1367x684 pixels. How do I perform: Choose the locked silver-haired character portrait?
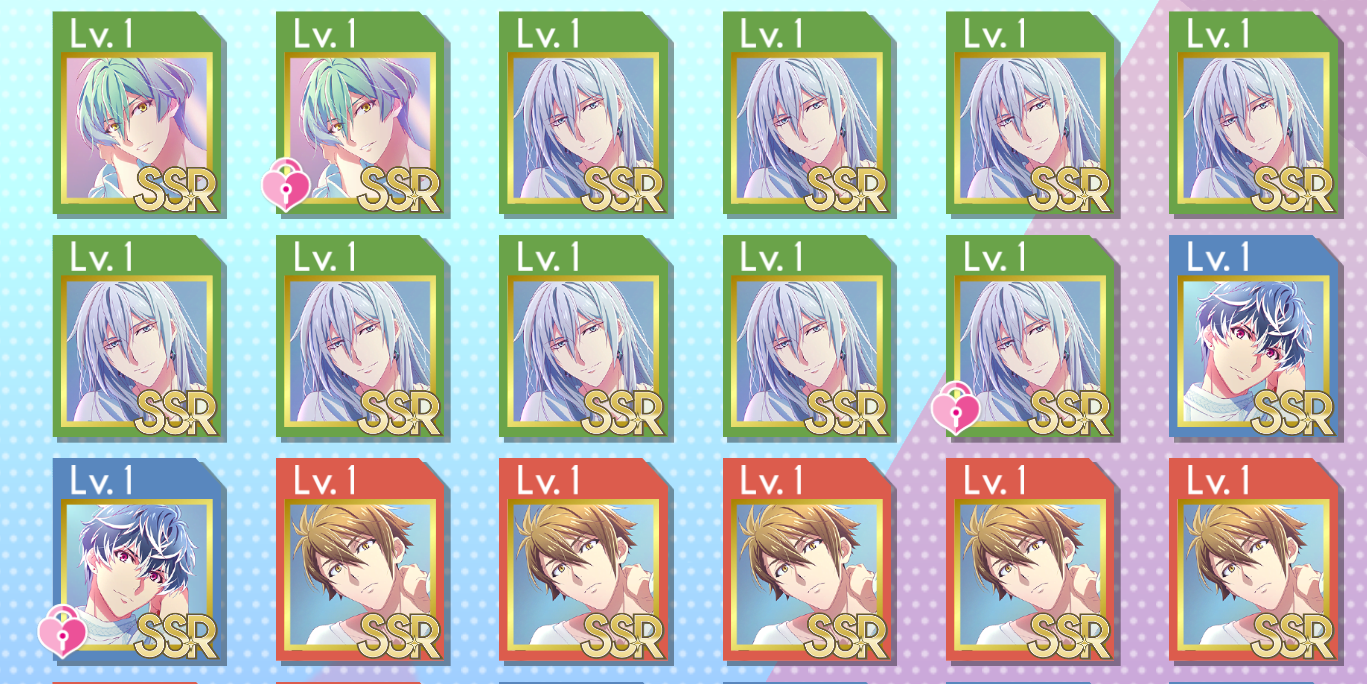click(1032, 337)
